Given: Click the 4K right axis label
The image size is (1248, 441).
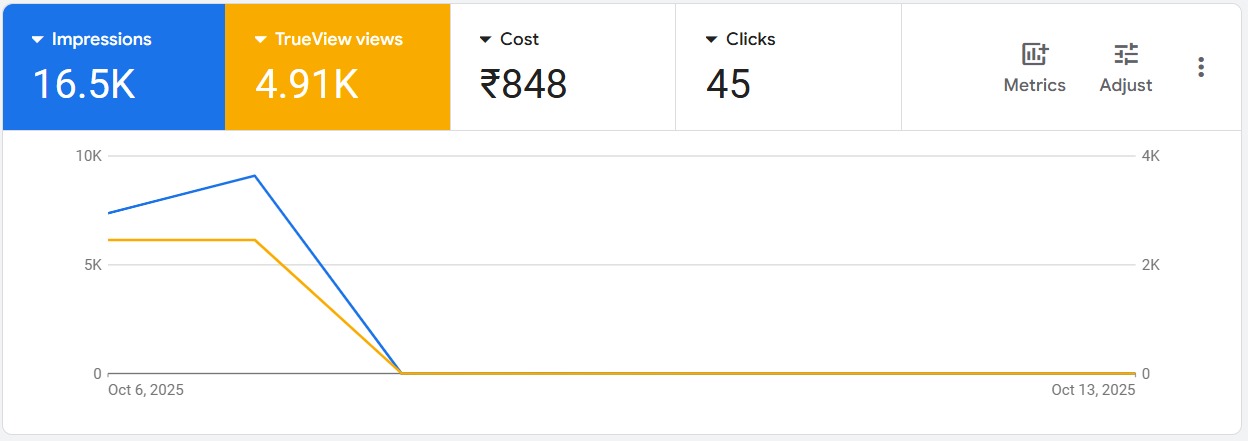Looking at the screenshot, I should [x=1150, y=156].
